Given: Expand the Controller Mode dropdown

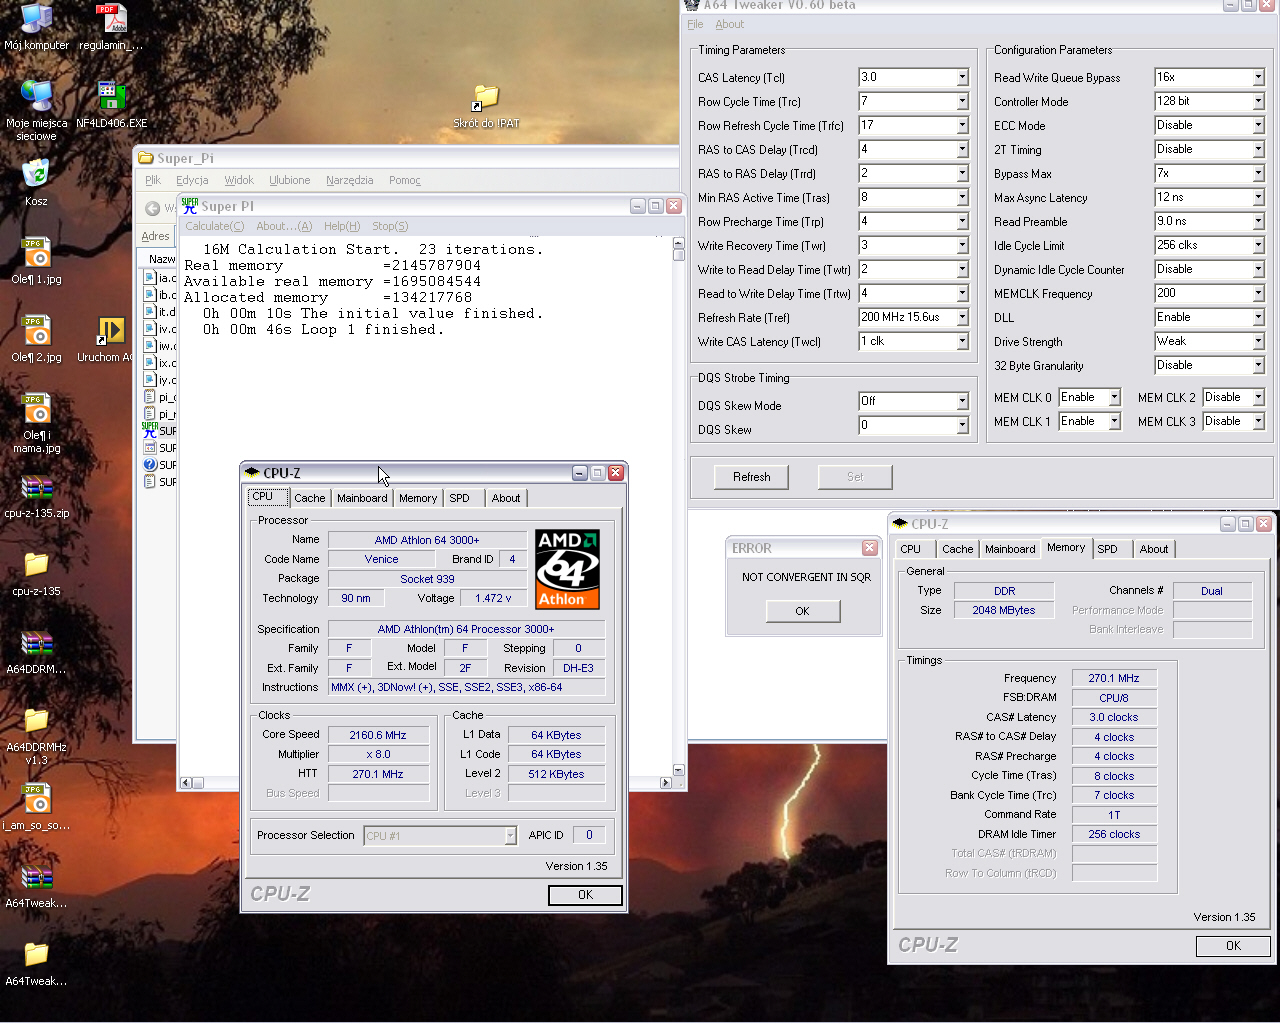Looking at the screenshot, I should tap(1258, 101).
